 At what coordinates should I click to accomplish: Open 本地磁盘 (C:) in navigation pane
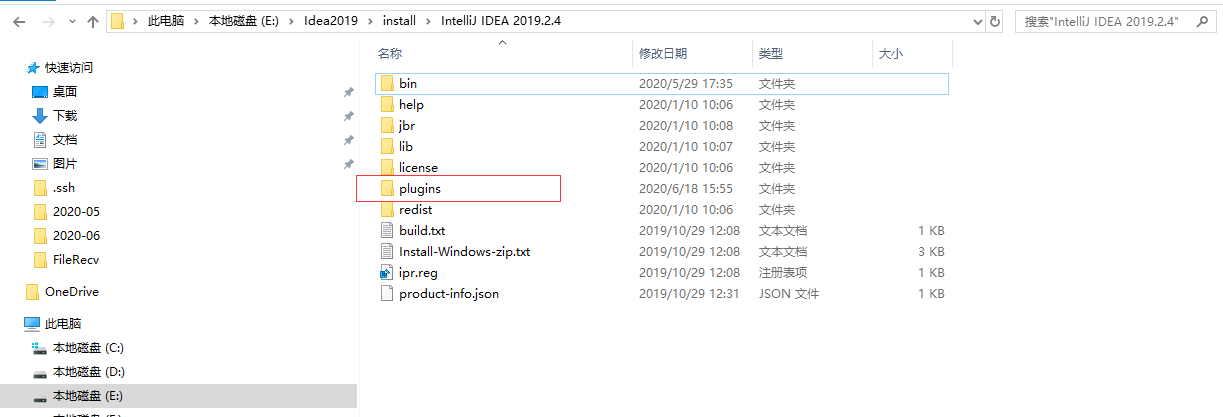(88, 347)
